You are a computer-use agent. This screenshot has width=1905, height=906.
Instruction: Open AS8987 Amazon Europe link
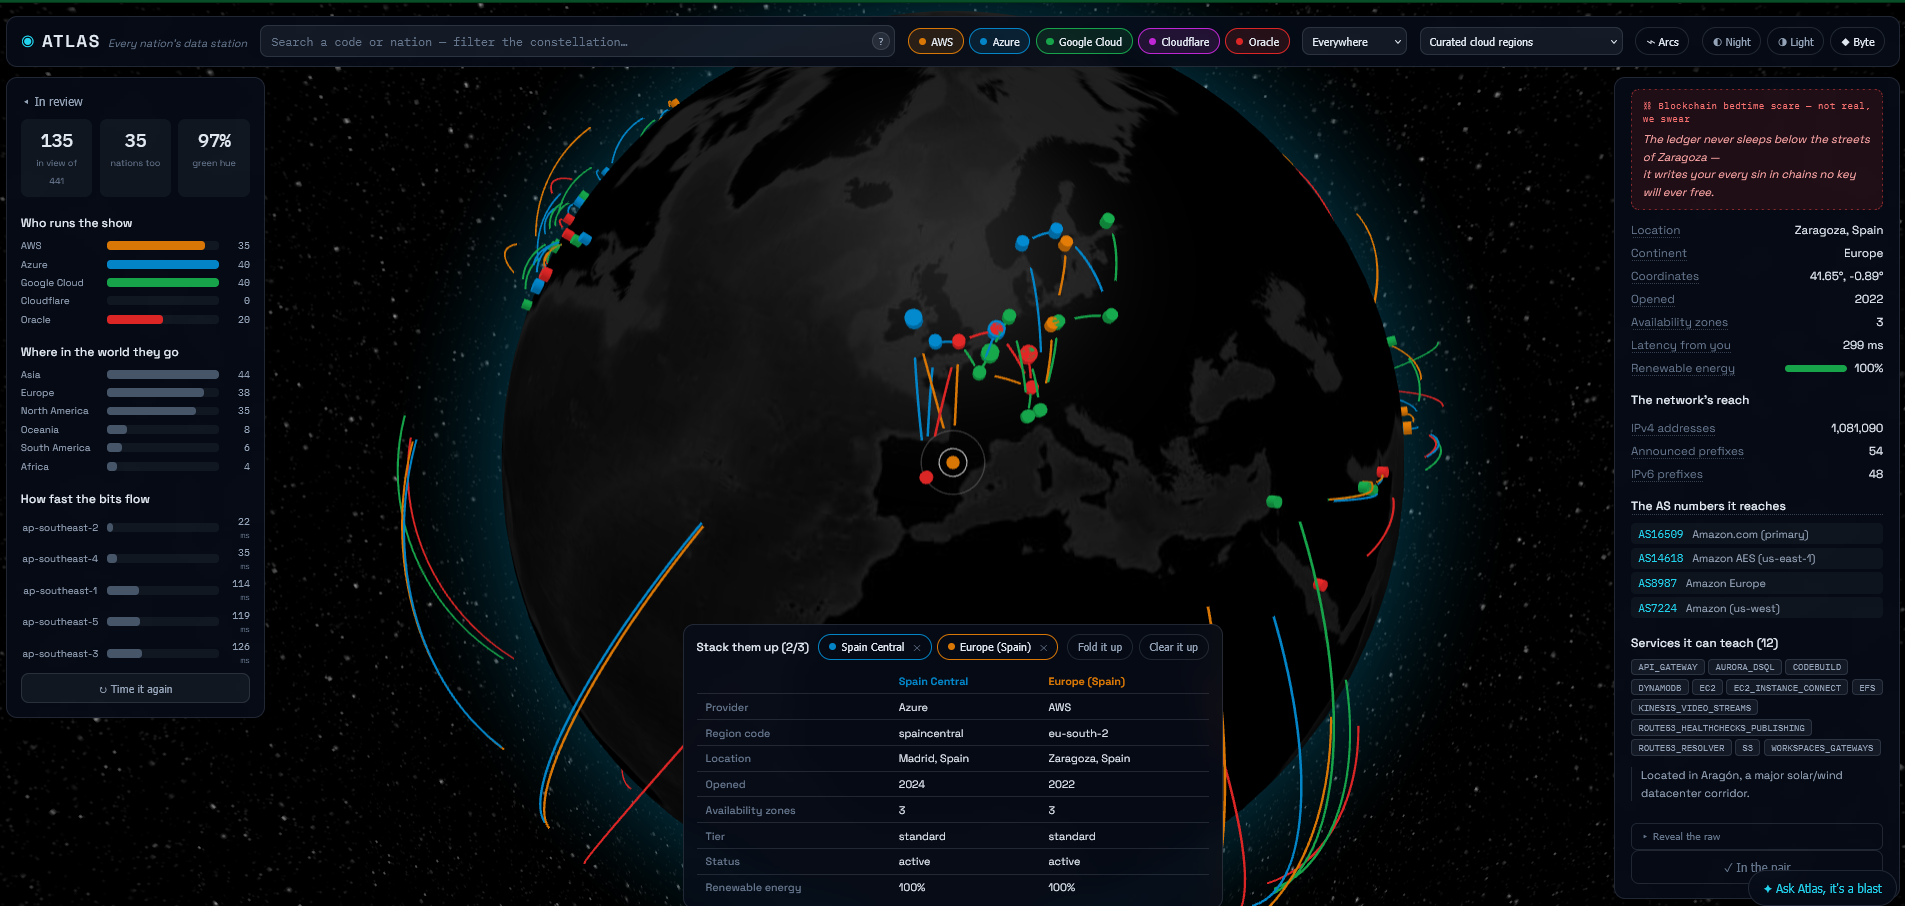point(1756,583)
